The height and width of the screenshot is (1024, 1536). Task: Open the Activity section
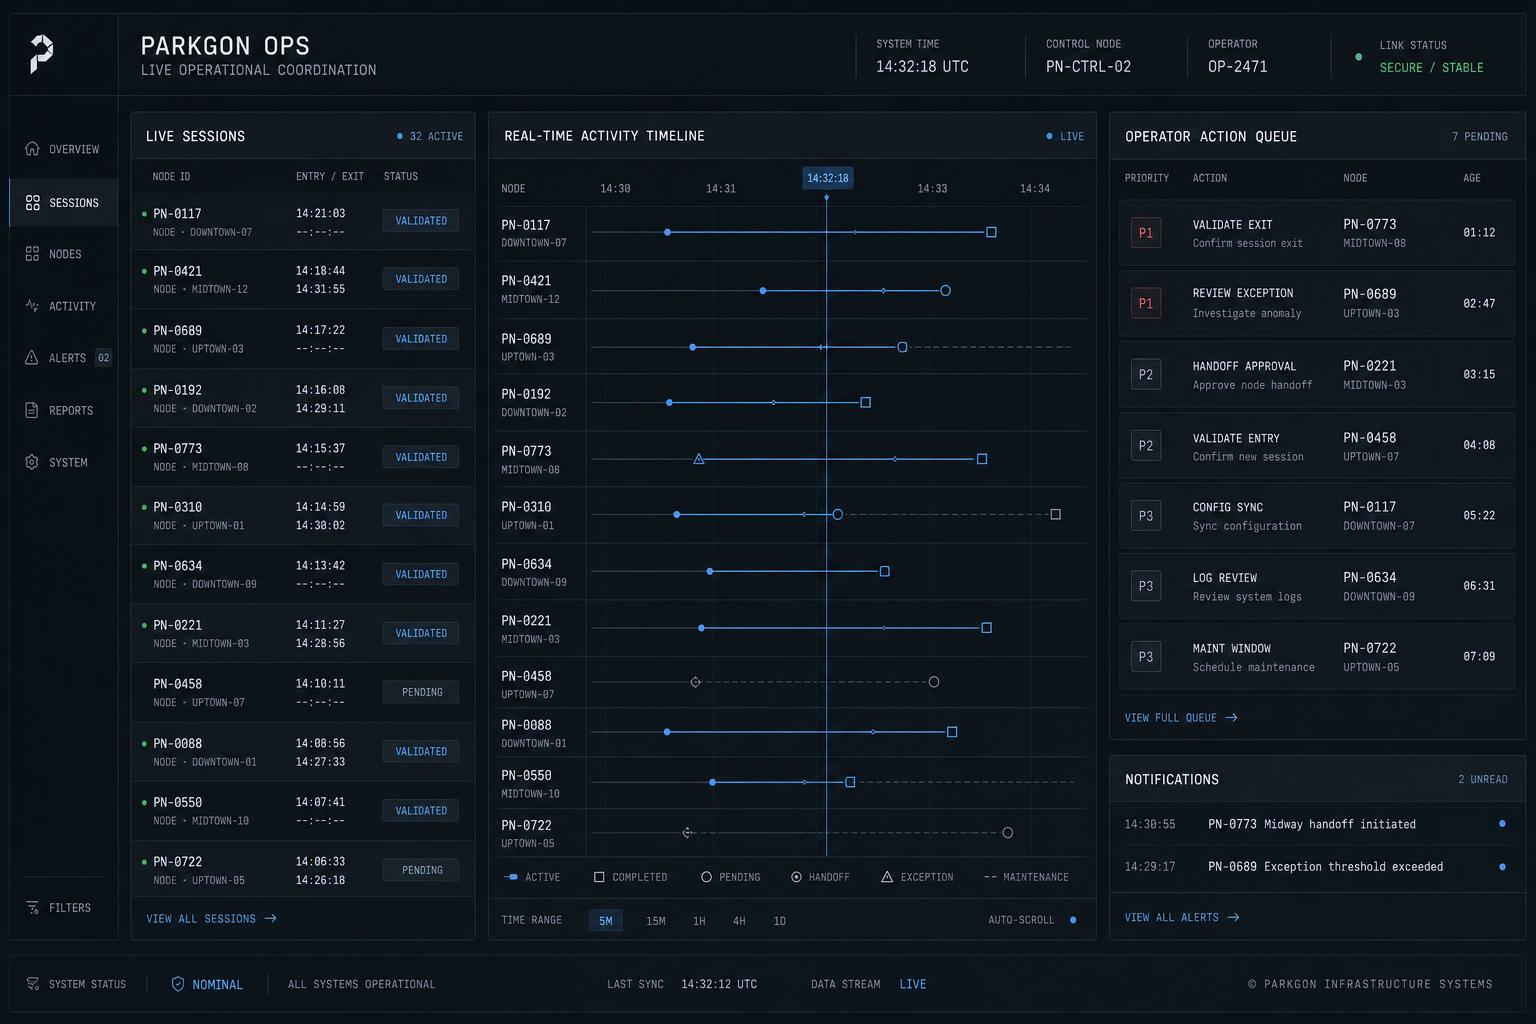[x=63, y=306]
